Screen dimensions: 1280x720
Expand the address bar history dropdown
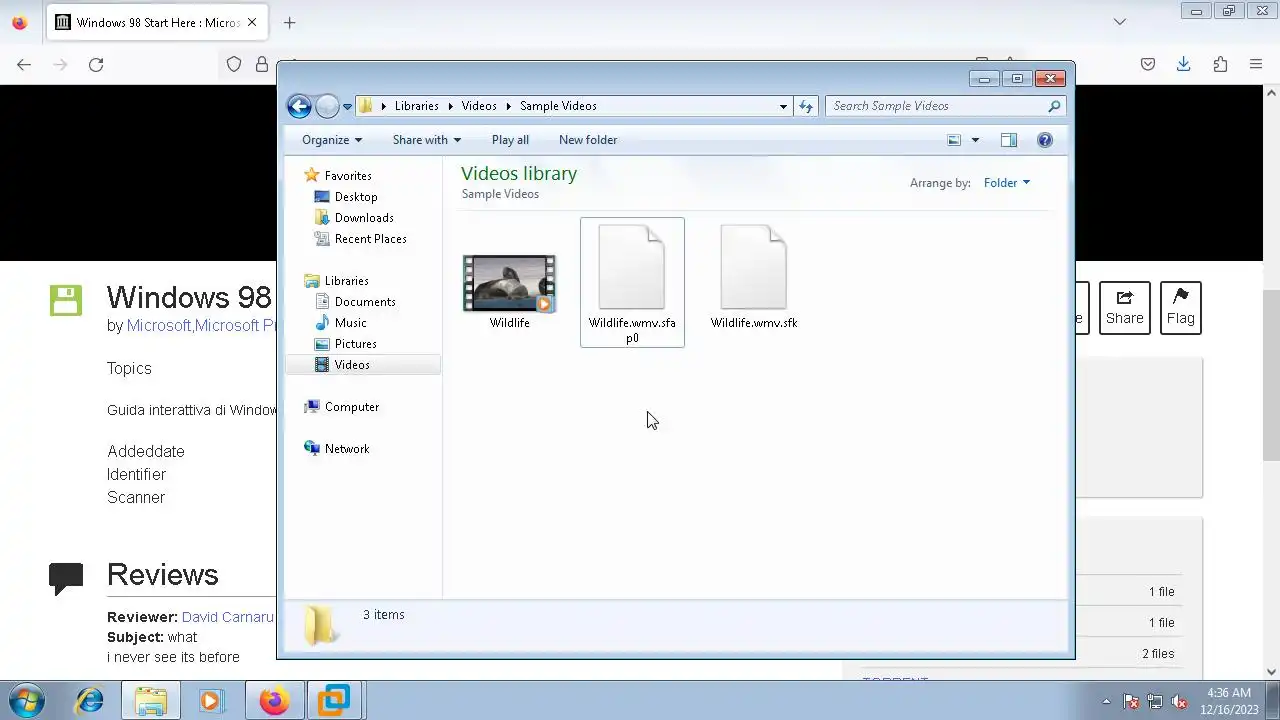783,106
